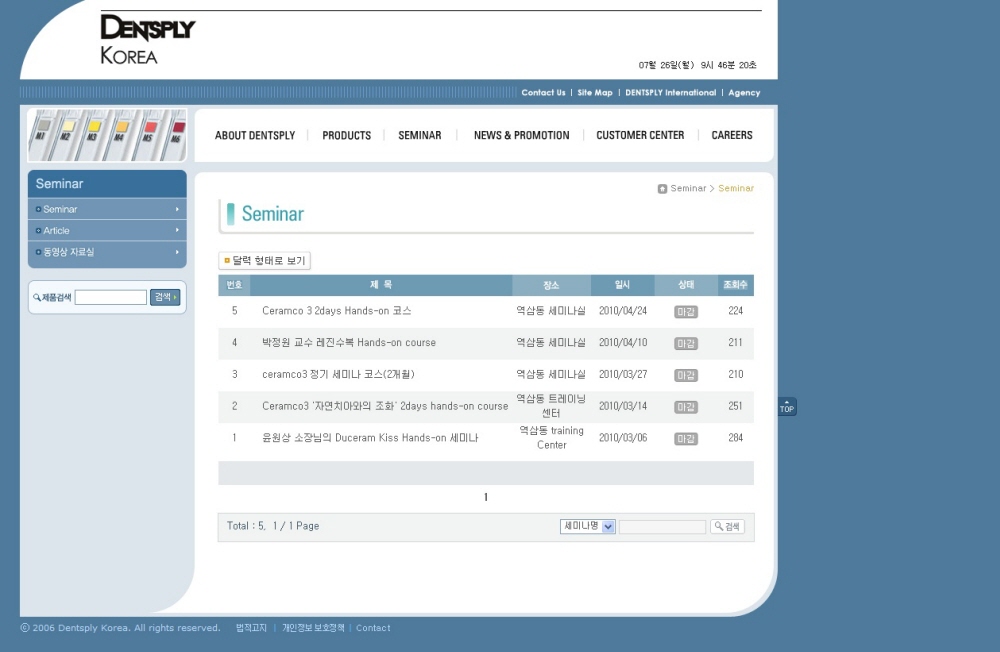Click the product search input field
The width and height of the screenshot is (1000, 652).
110,297
